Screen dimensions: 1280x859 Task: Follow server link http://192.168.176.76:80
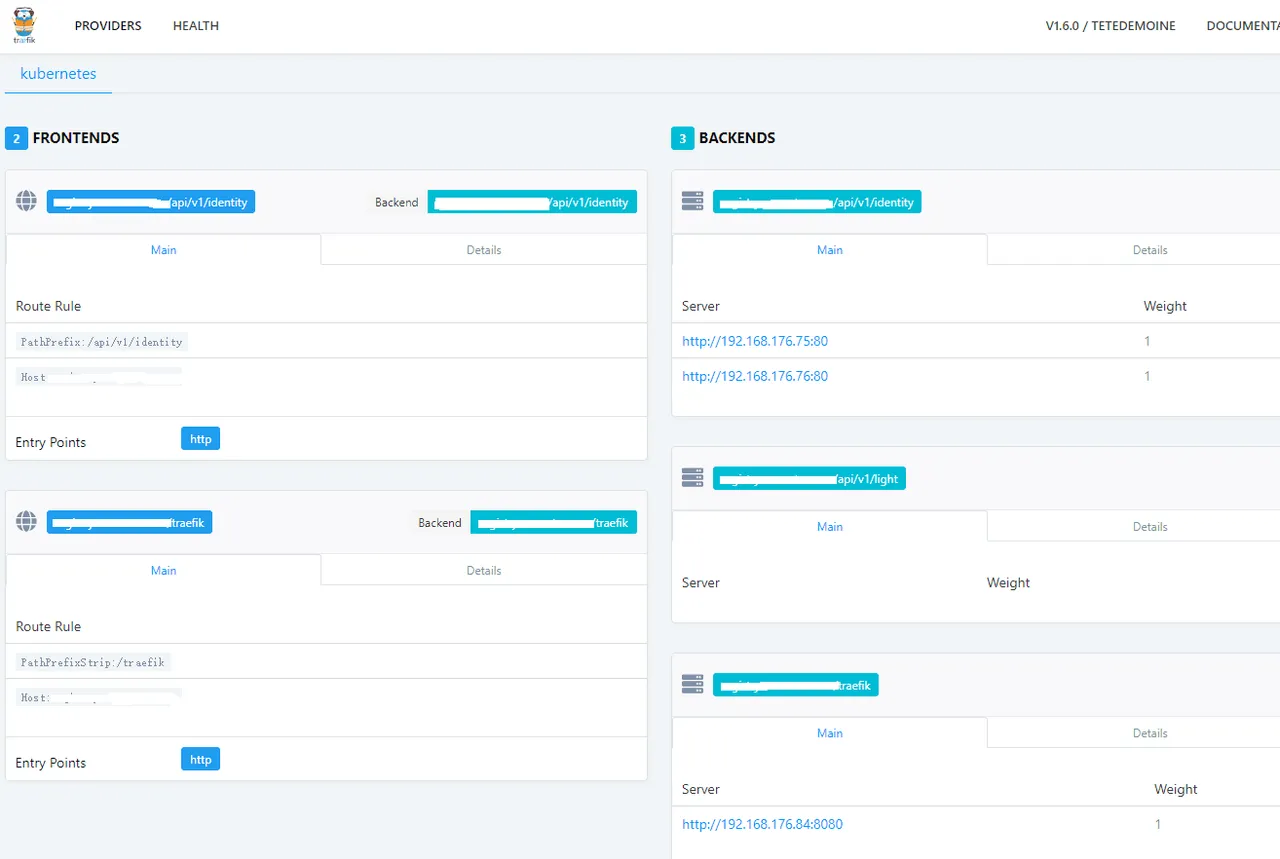[x=755, y=376]
